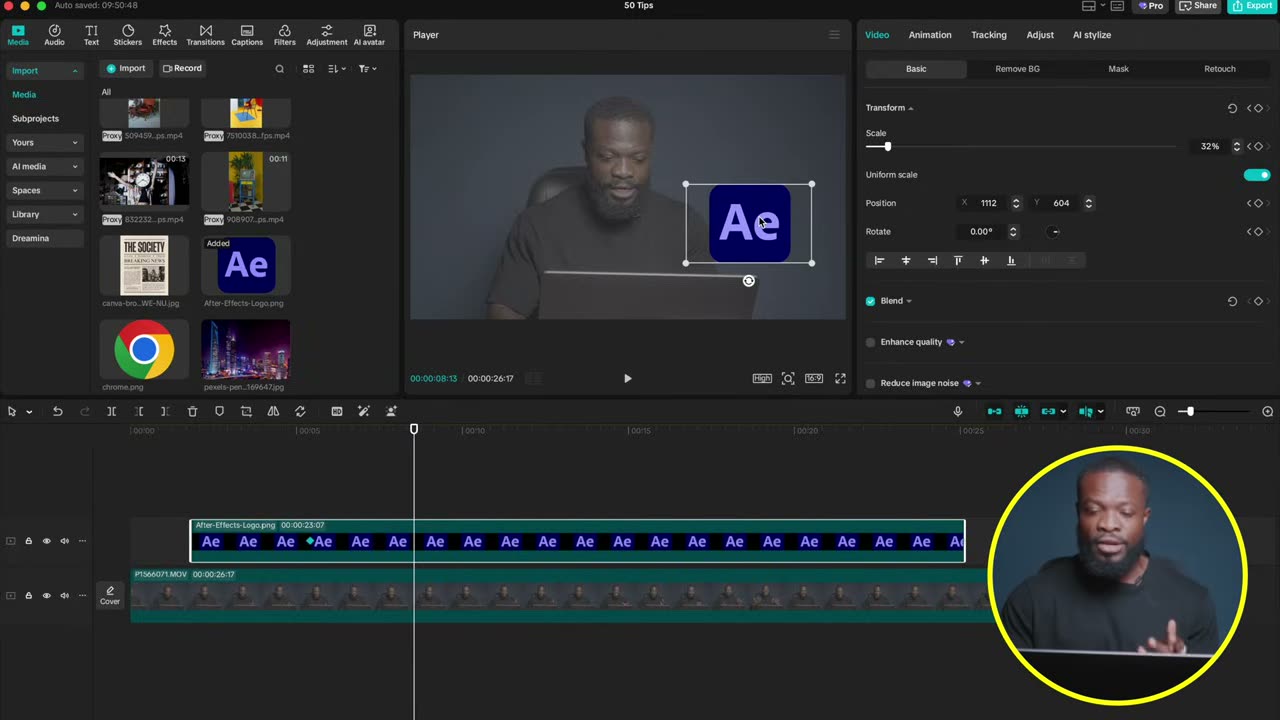Align the clip to the top edge
Screen dimensions: 1280x720
tap(958, 260)
